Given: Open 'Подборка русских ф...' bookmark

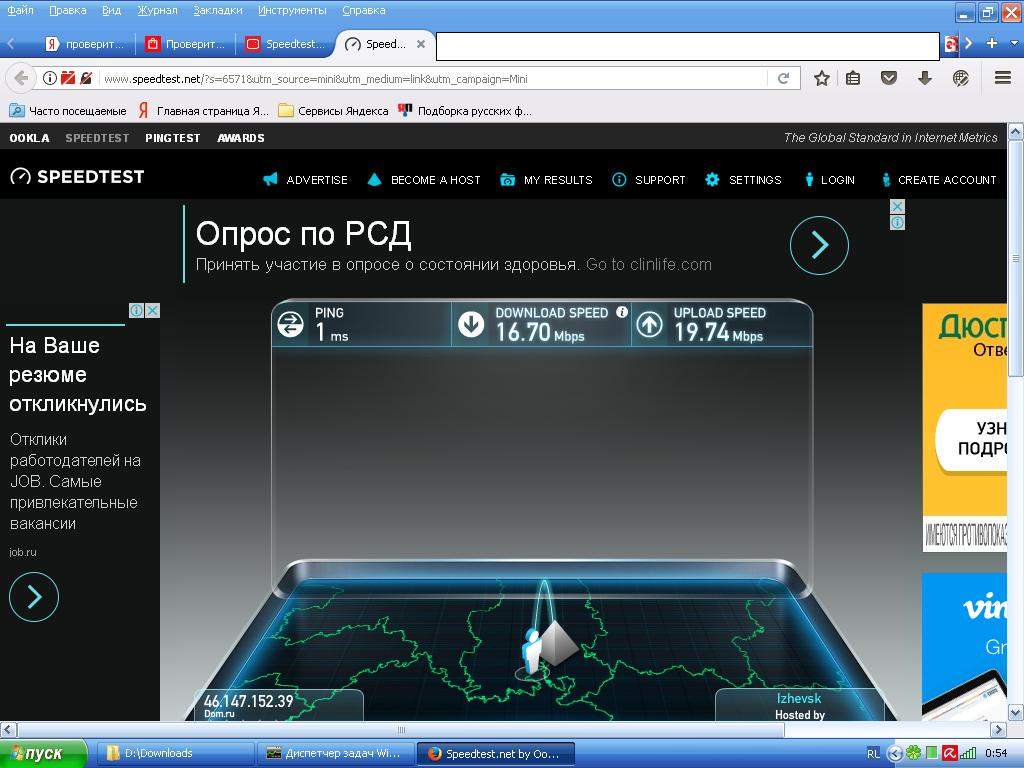Looking at the screenshot, I should pyautogui.click(x=464, y=111).
